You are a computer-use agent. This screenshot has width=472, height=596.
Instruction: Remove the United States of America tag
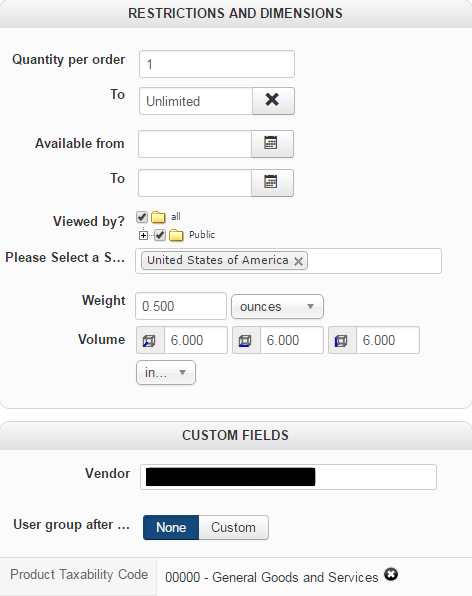tap(299, 261)
